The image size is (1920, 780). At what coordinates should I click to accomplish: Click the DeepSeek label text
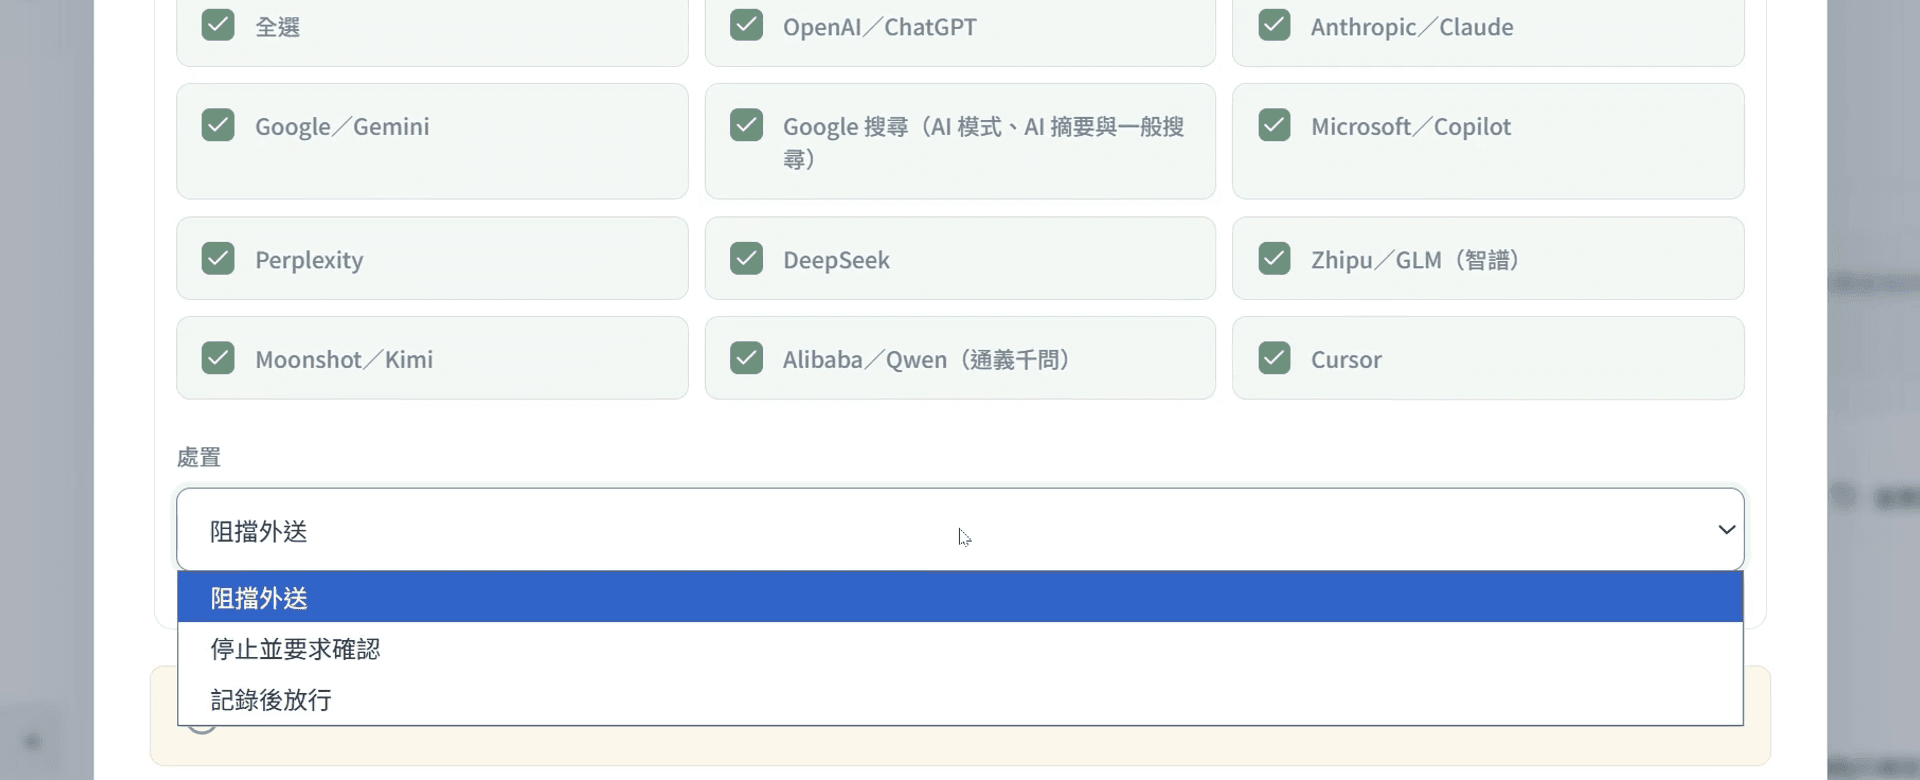pyautogui.click(x=836, y=260)
